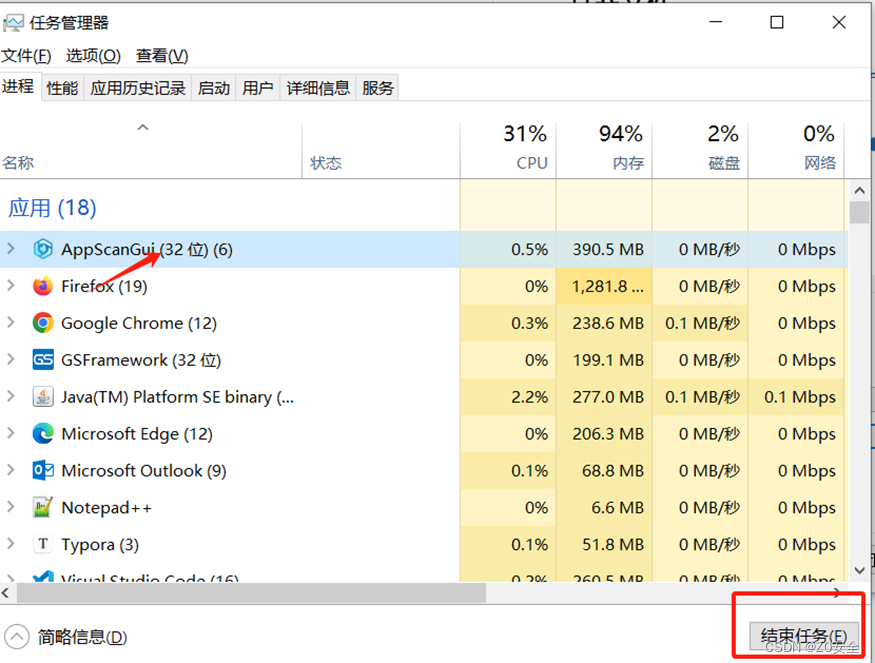Open the 查看(V) menu
875x663 pixels.
click(162, 56)
